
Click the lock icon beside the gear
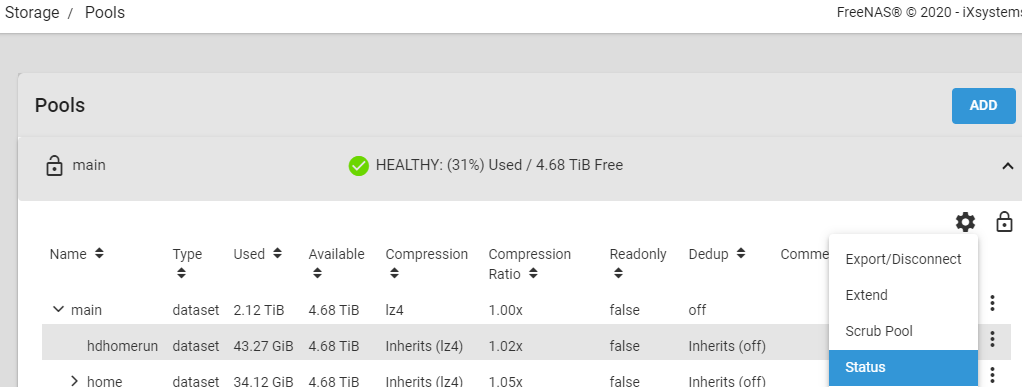click(x=1004, y=222)
